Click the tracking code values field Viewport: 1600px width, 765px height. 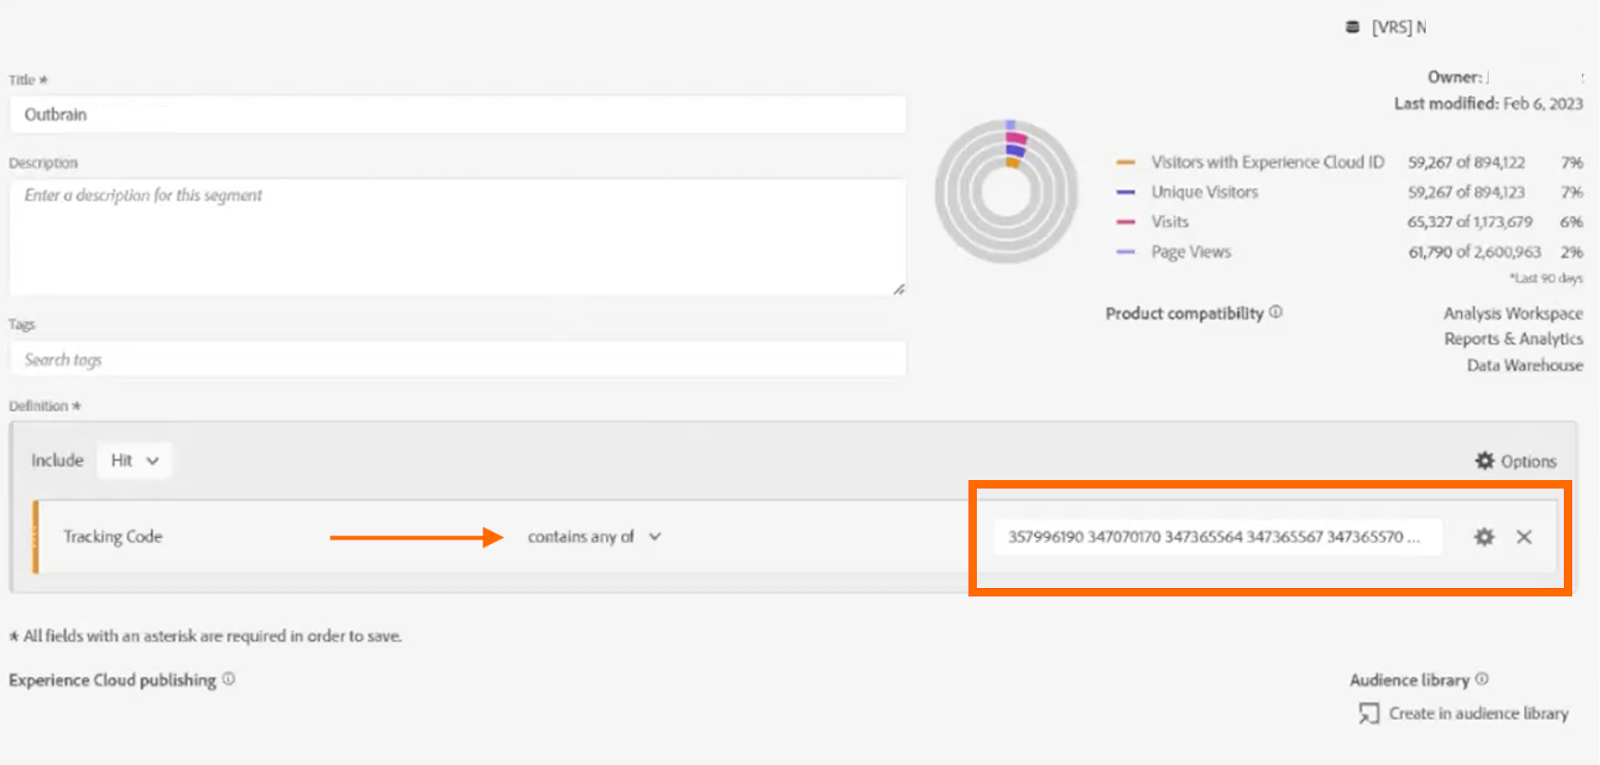[1215, 537]
